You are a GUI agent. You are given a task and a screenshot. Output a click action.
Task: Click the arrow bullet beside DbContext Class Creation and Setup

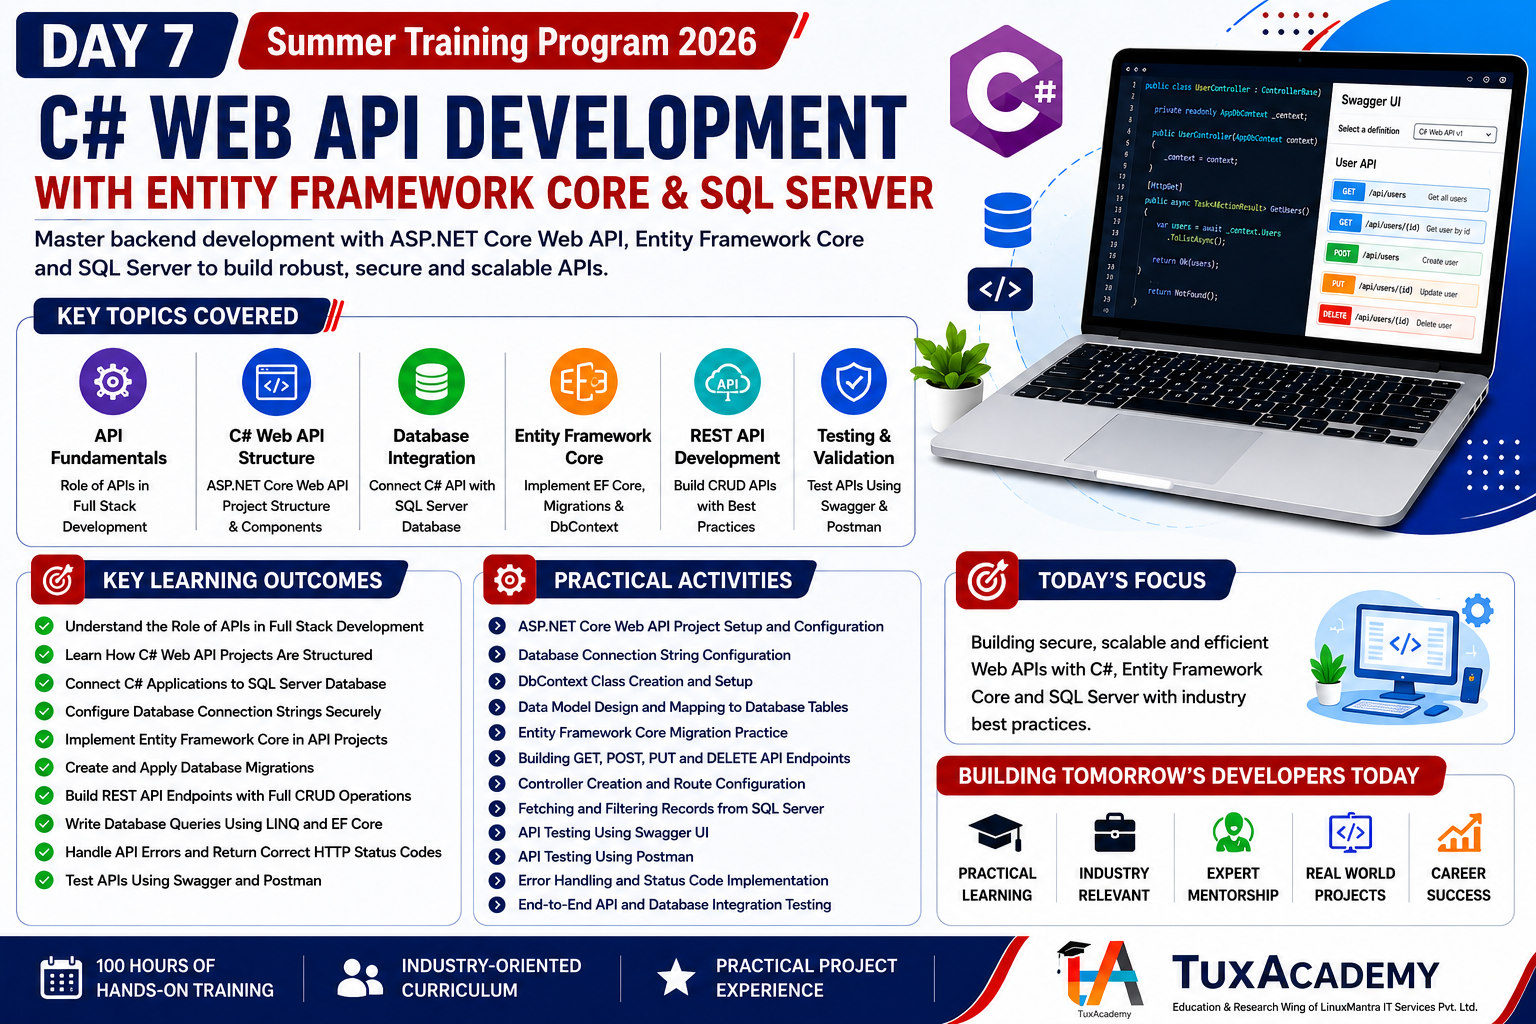(497, 681)
